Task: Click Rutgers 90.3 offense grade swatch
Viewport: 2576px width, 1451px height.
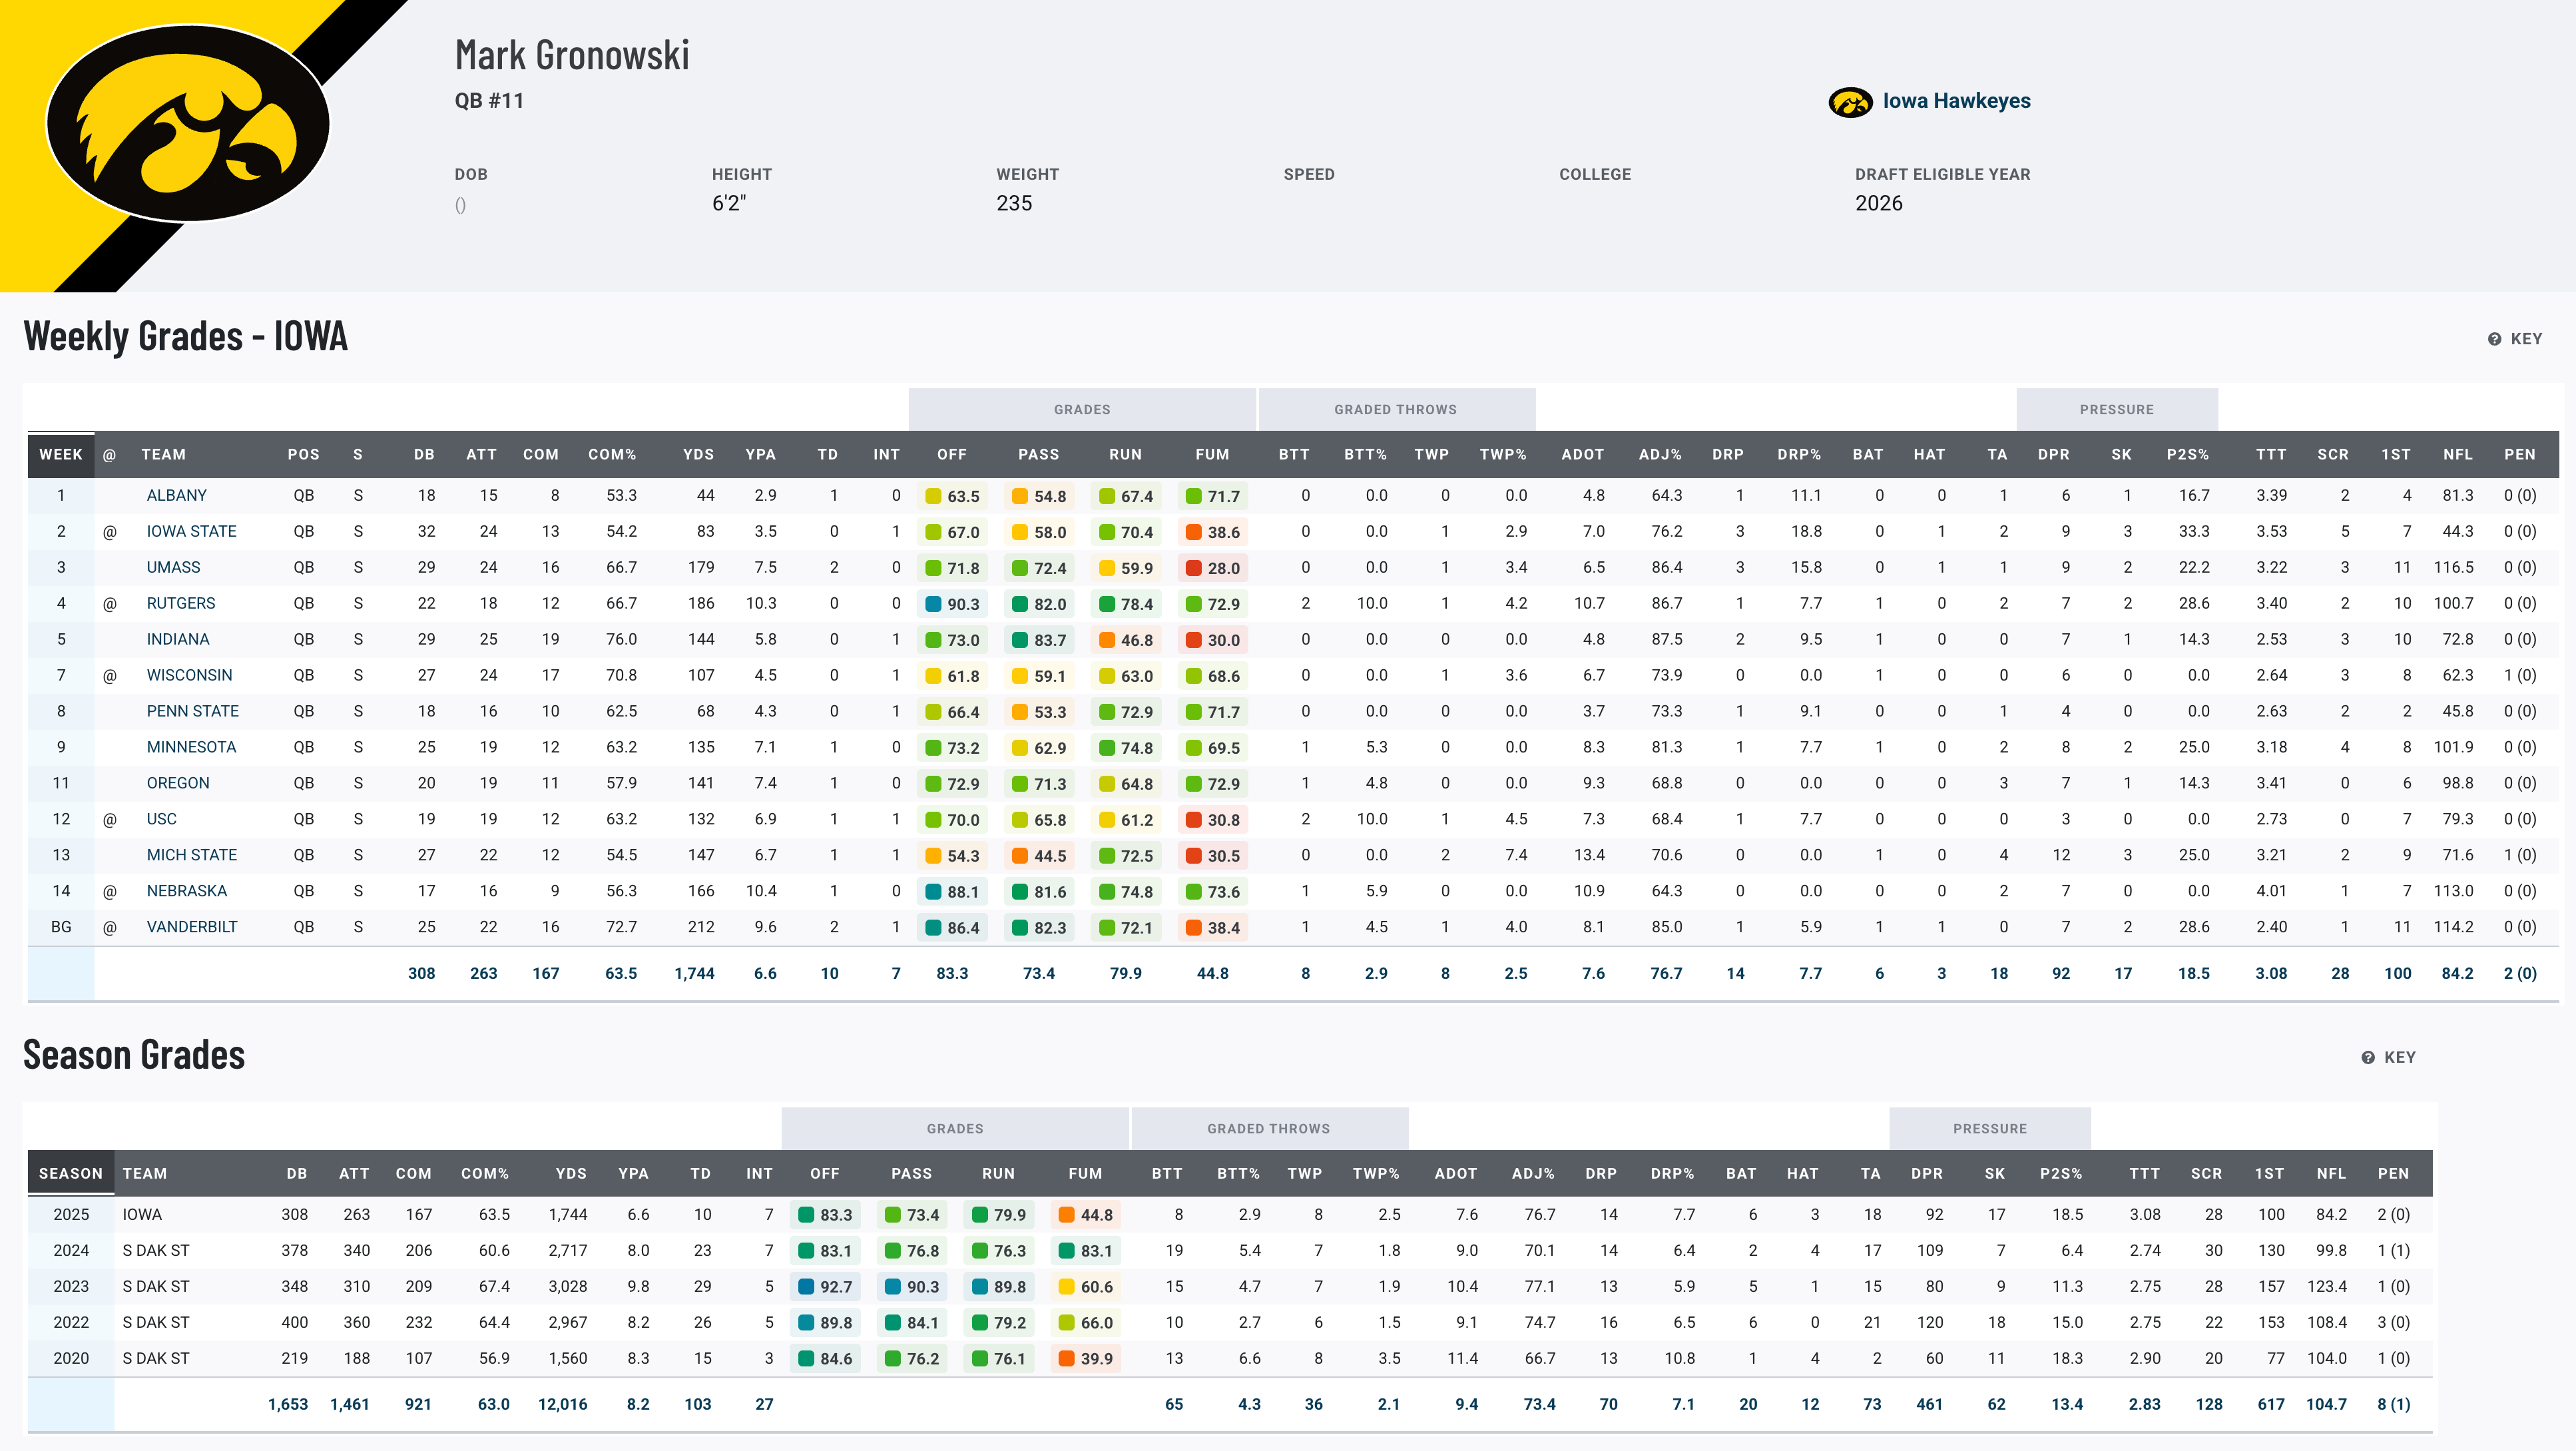Action: (x=933, y=604)
